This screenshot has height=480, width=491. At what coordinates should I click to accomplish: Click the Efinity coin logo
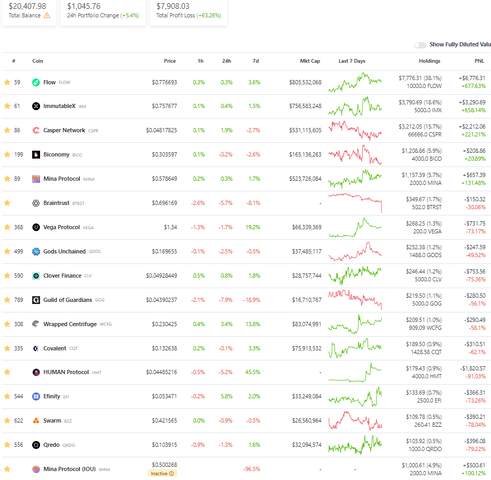tap(36, 396)
